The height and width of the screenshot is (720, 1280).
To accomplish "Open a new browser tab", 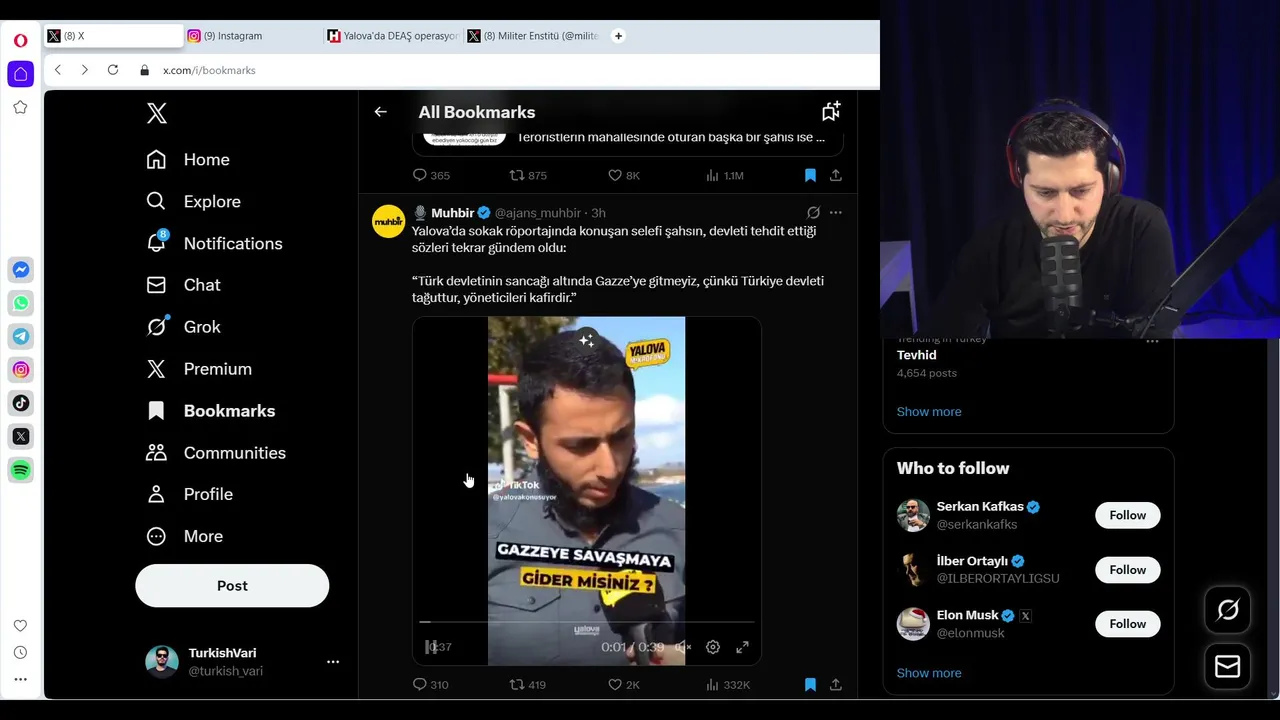I will tap(618, 36).
